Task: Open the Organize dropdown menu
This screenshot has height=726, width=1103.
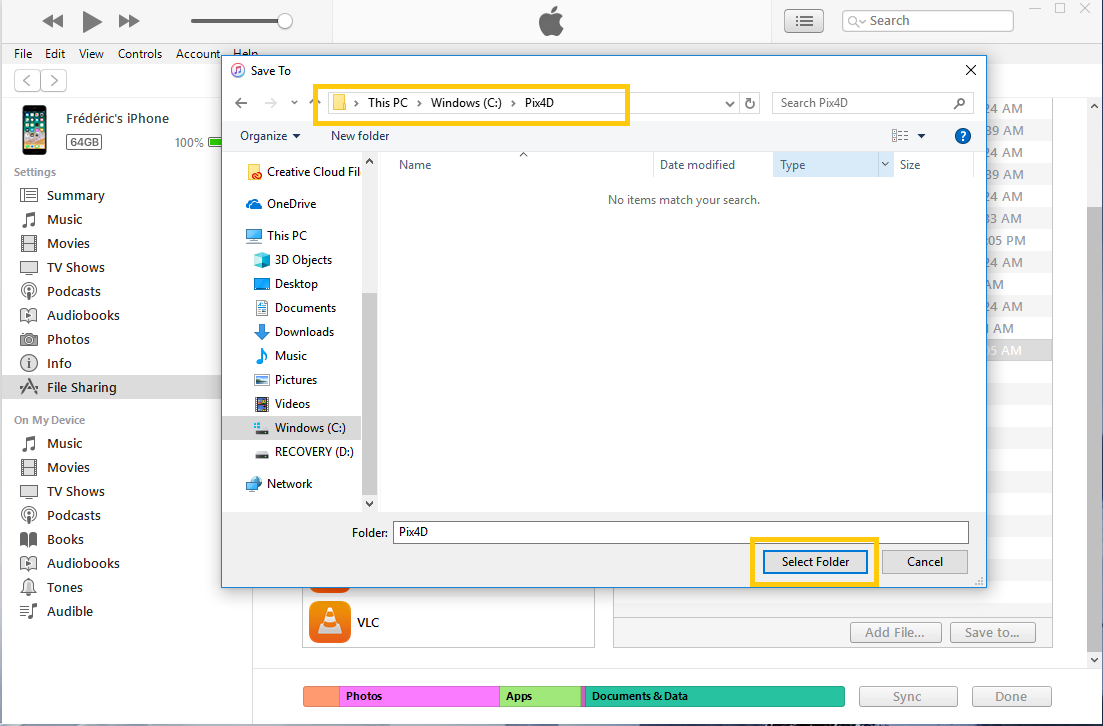Action: [x=270, y=136]
